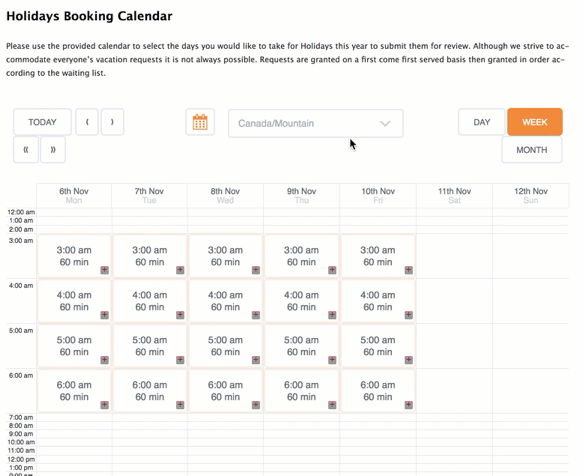Switch to MONTH view
Viewport: 583px width, 476px height.
pyautogui.click(x=532, y=150)
